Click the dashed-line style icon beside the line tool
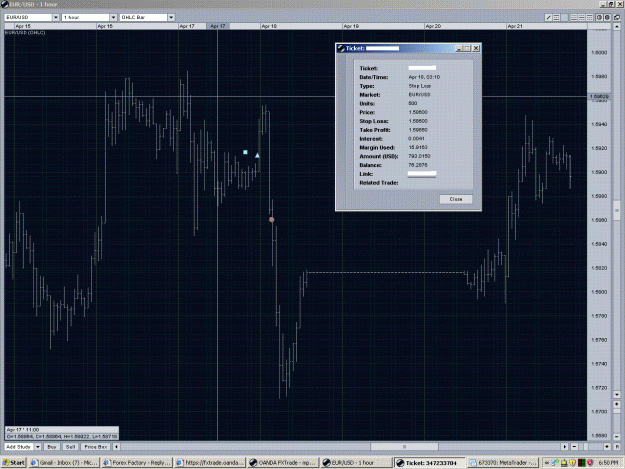 tap(556, 17)
